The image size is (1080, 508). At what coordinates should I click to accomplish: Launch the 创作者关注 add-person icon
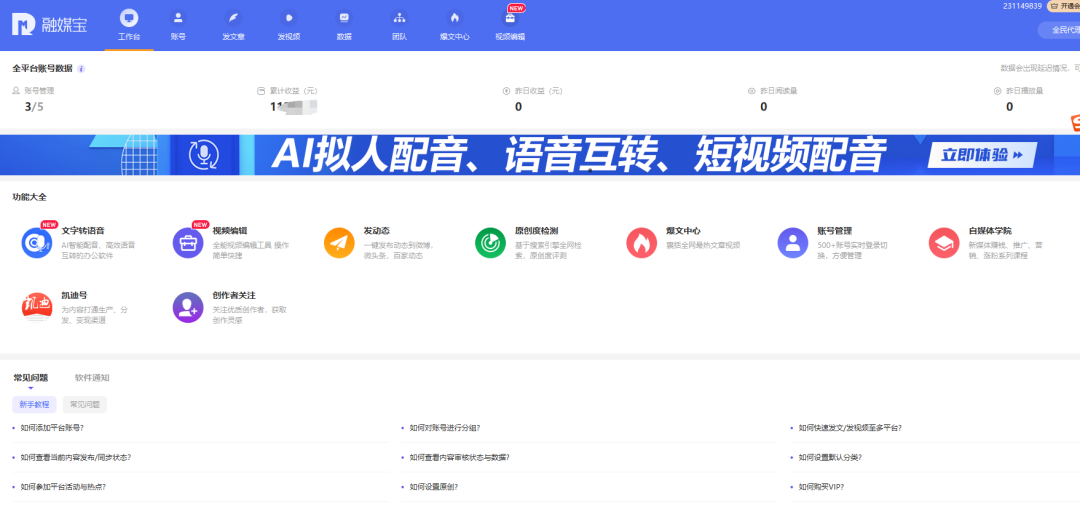(188, 307)
